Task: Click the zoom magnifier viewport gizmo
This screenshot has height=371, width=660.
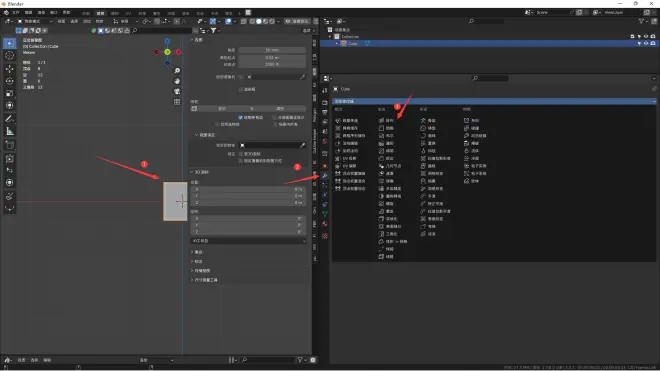Action: point(177,71)
